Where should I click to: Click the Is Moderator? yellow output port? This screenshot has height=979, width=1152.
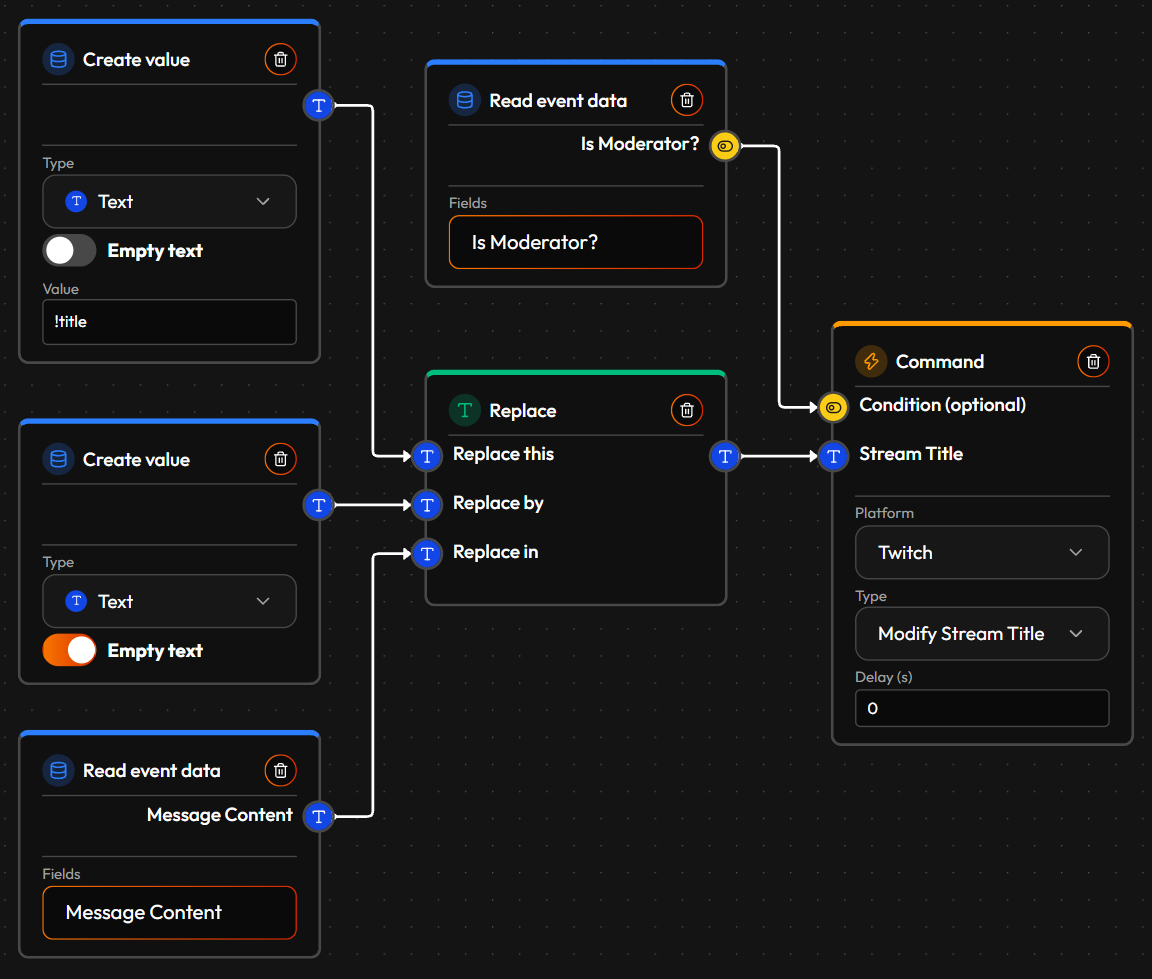coord(725,145)
